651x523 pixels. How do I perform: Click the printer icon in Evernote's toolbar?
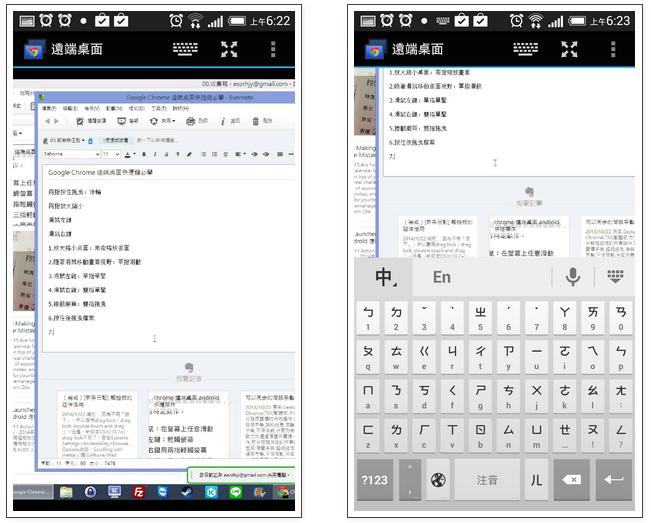click(191, 121)
